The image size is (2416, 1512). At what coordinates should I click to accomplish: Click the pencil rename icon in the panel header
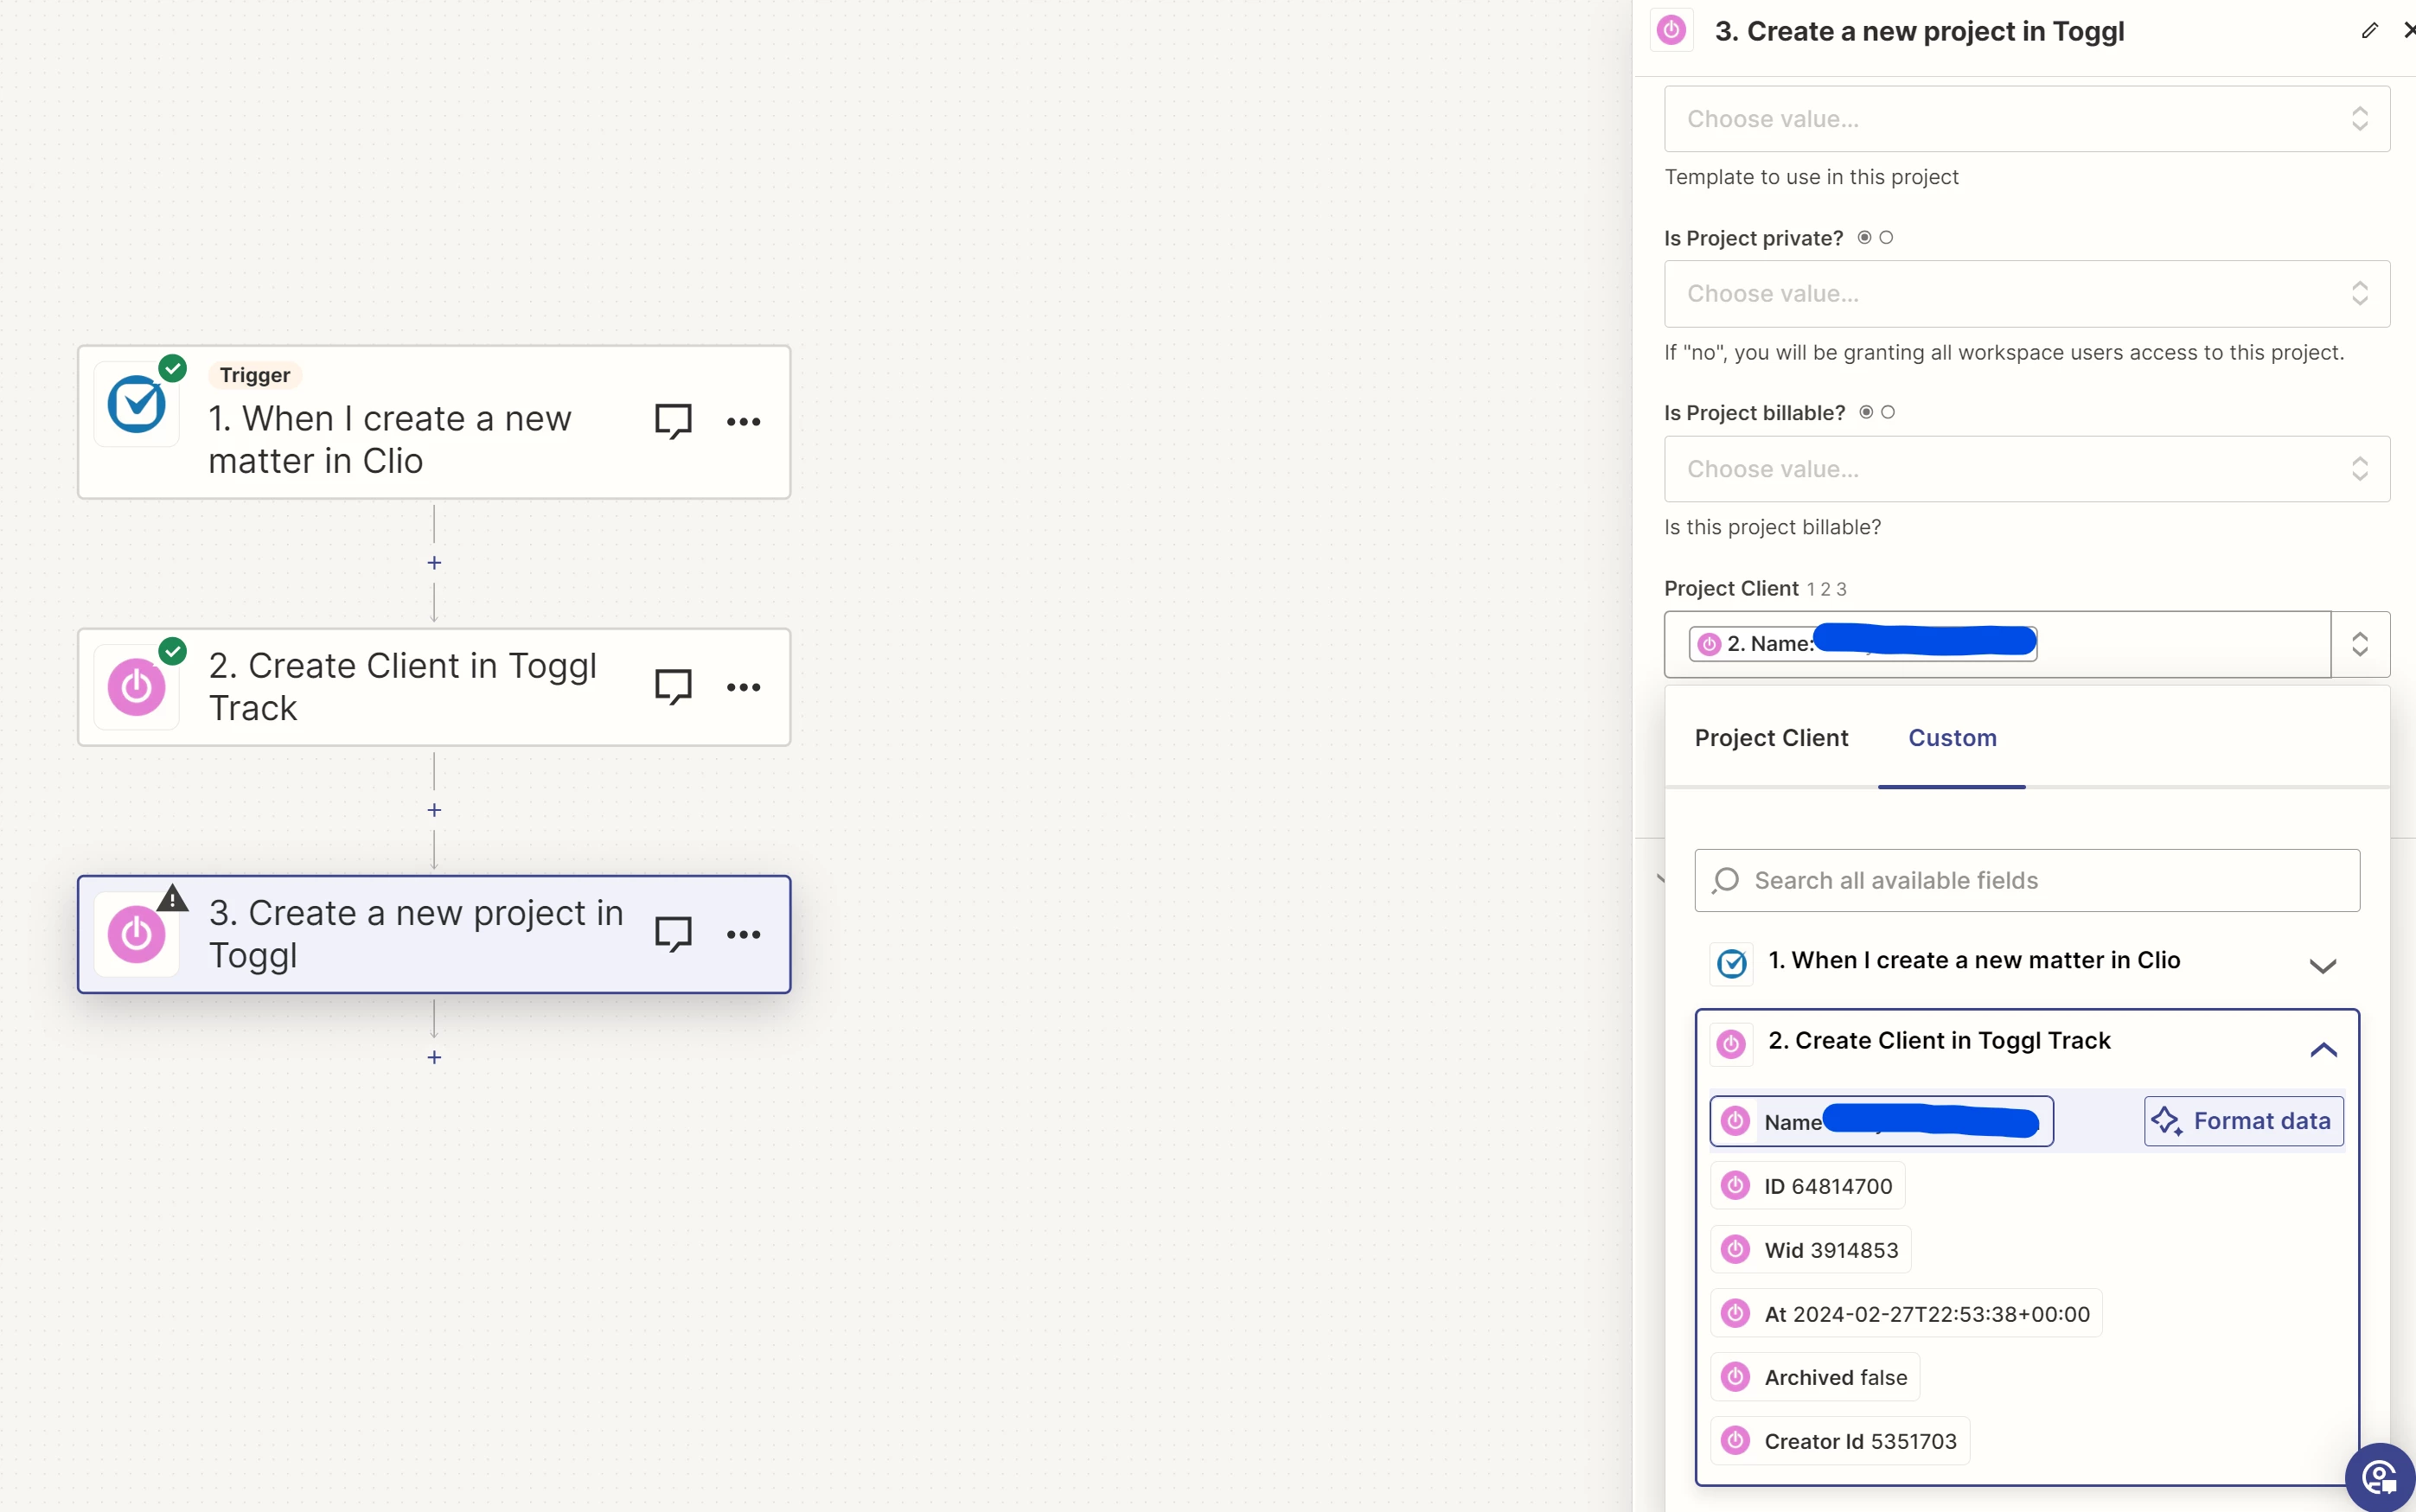point(2369,31)
